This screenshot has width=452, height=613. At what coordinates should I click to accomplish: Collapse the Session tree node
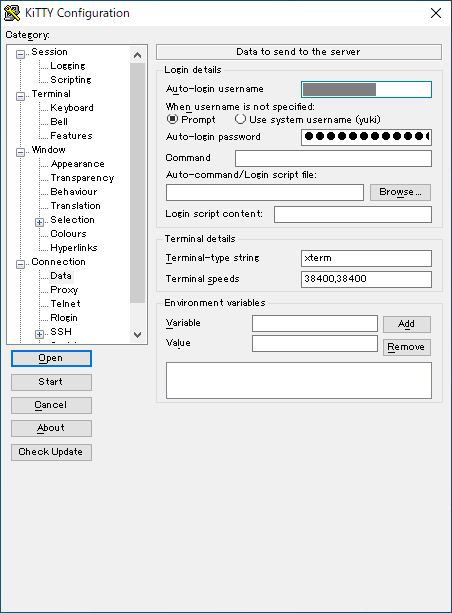click(x=20, y=54)
